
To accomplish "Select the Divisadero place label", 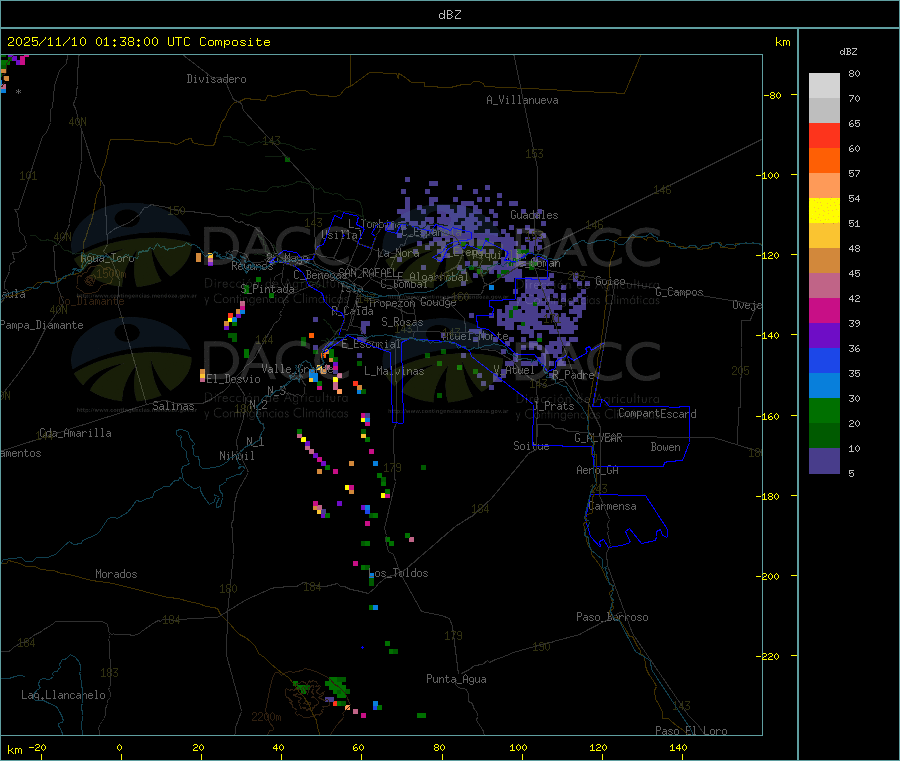I will coord(216,79).
